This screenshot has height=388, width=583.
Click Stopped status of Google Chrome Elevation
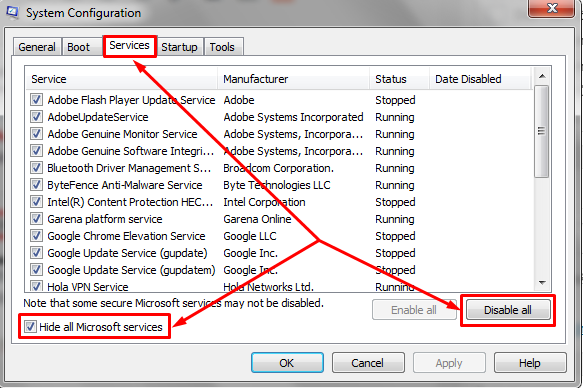(x=395, y=236)
